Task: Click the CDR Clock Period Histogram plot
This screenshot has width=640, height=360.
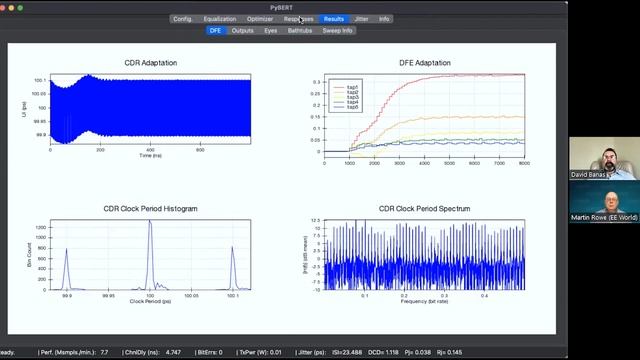Action: tap(151, 255)
